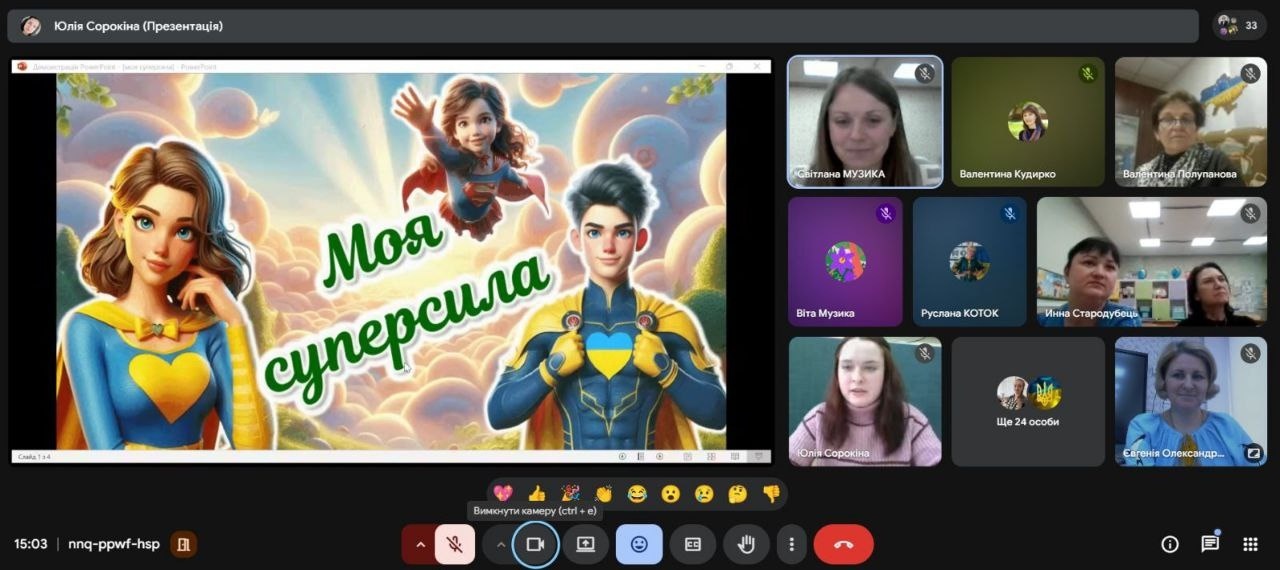The height and width of the screenshot is (570, 1280).
Task: Send the thumbs up reaction
Action: coord(537,493)
